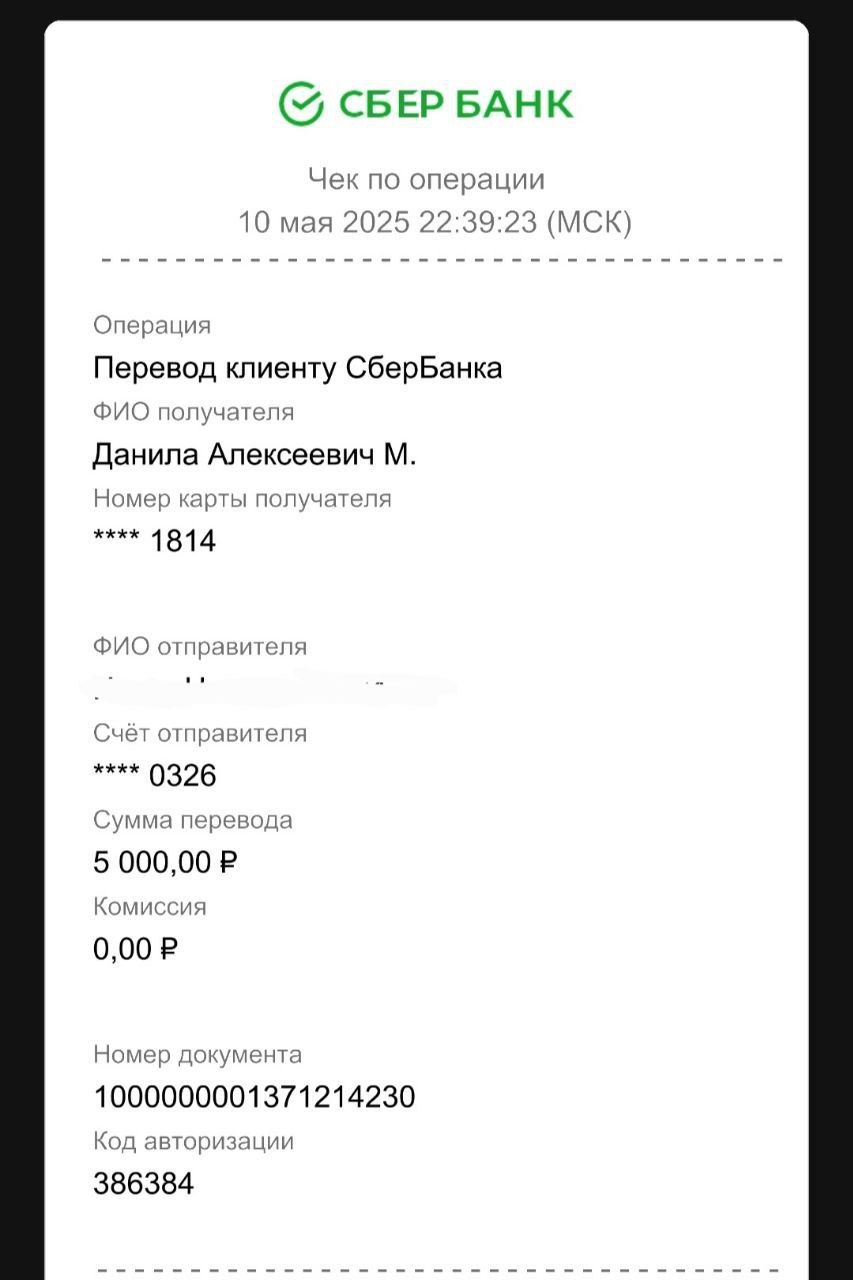Select the Номер карты получателя label
Screen dimensions: 853x1280
pos(242,499)
